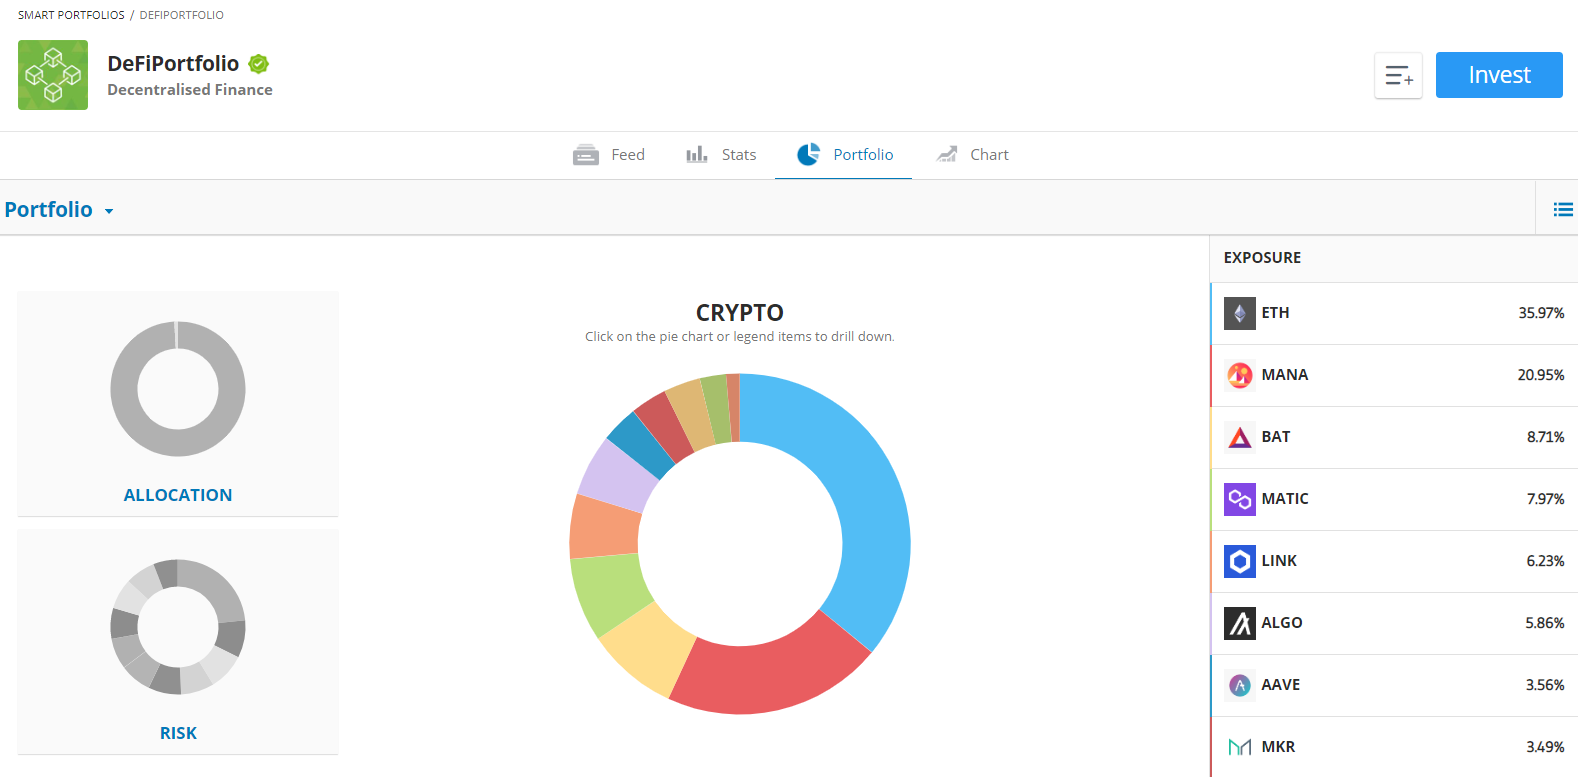The width and height of the screenshot is (1578, 777).
Task: Click the Decentralised Finance subtitle
Action: click(x=190, y=90)
